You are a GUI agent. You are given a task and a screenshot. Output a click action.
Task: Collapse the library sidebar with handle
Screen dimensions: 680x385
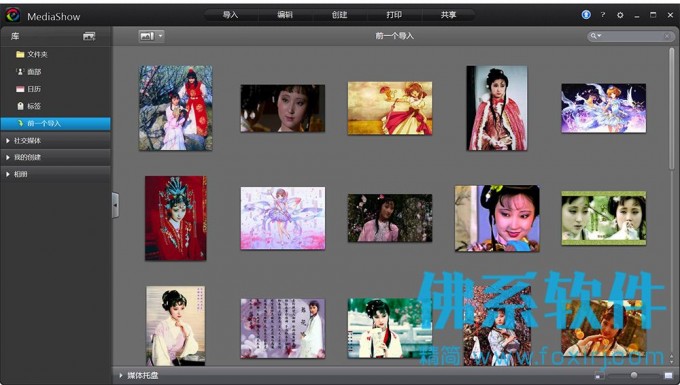click(115, 205)
